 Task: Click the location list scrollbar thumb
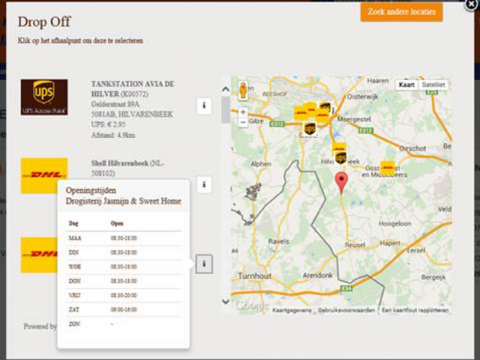coord(226,110)
